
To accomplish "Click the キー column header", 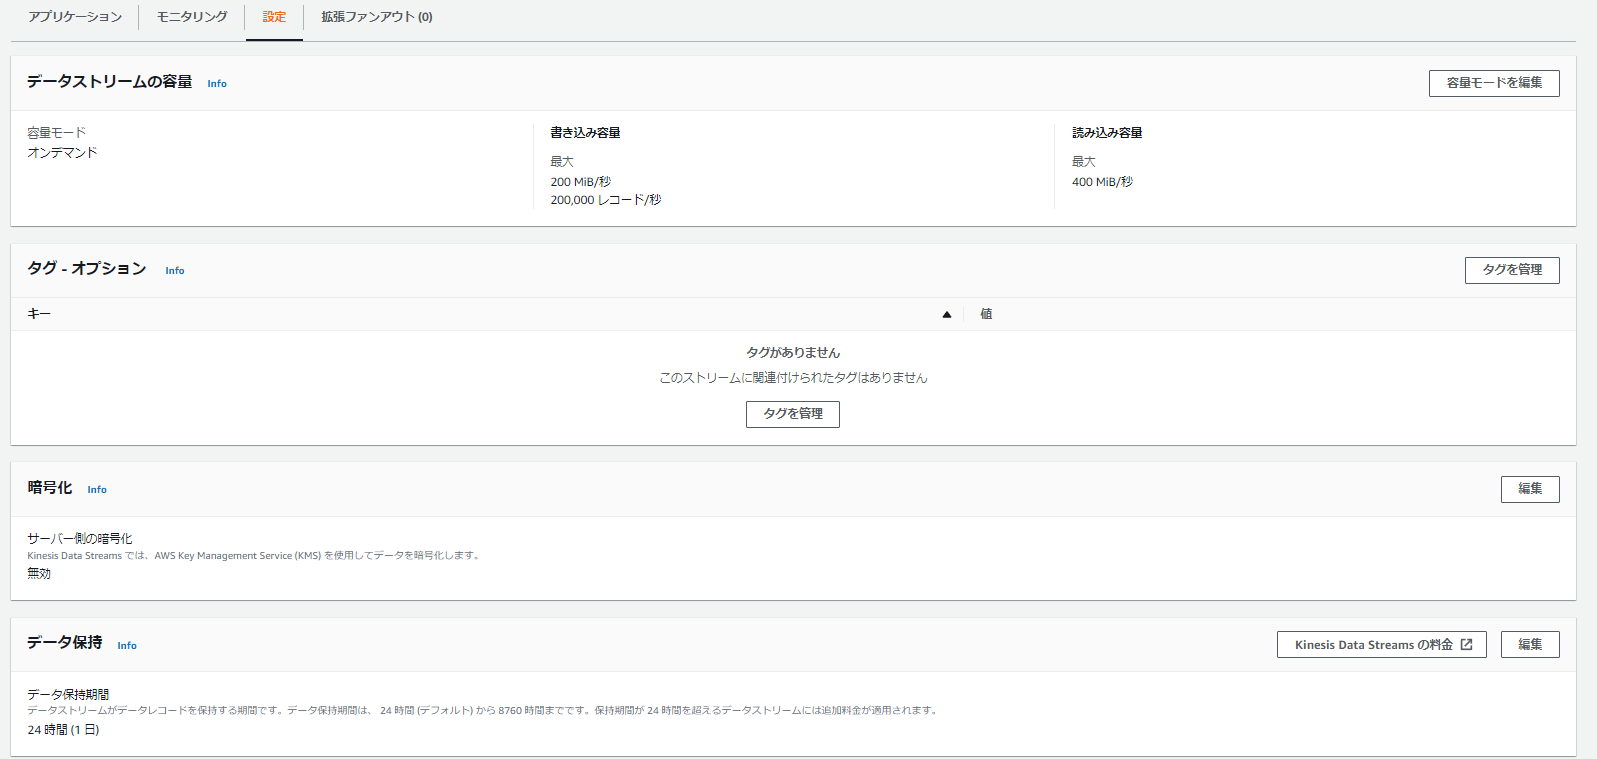I will point(39,314).
